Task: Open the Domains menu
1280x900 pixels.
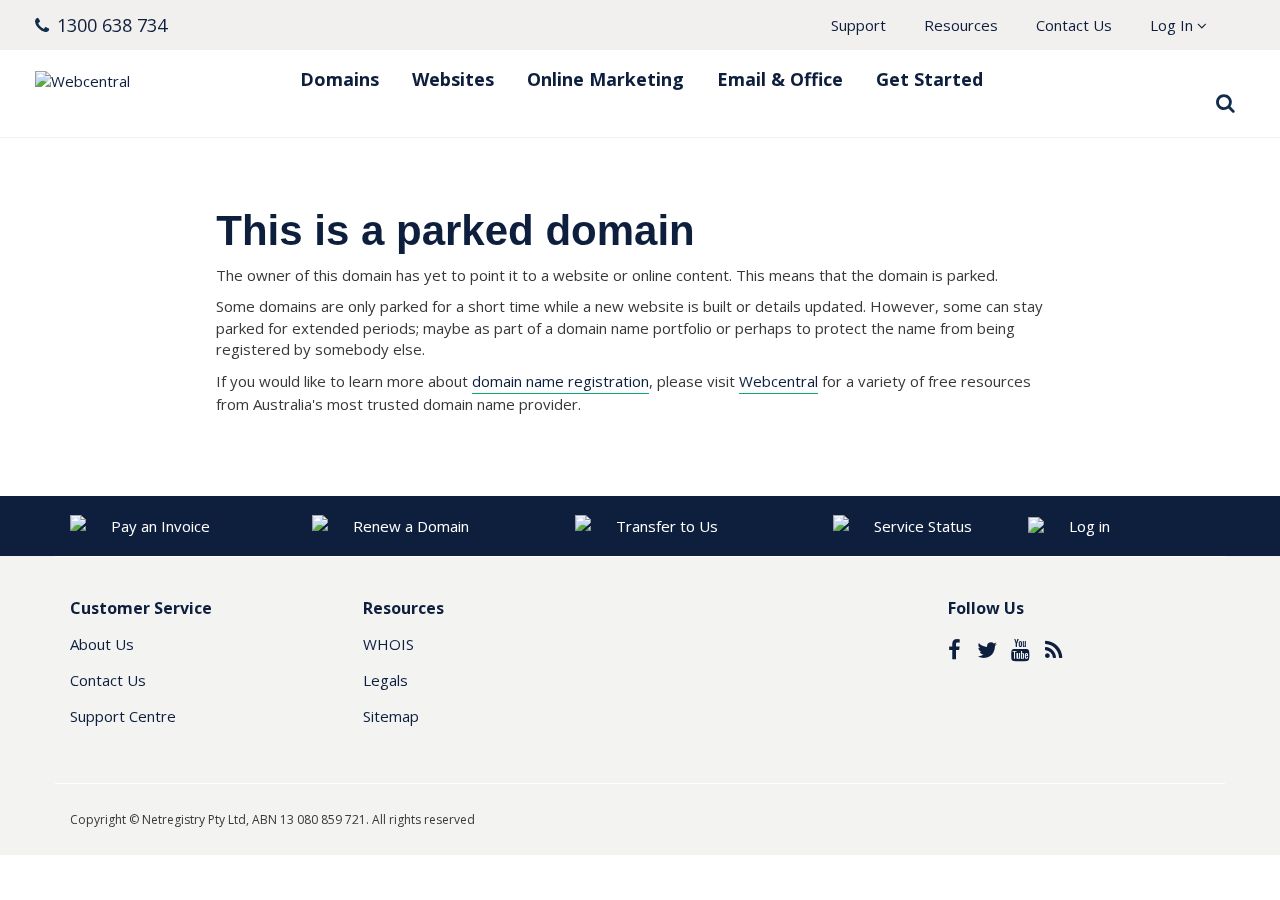Action: 340,79
